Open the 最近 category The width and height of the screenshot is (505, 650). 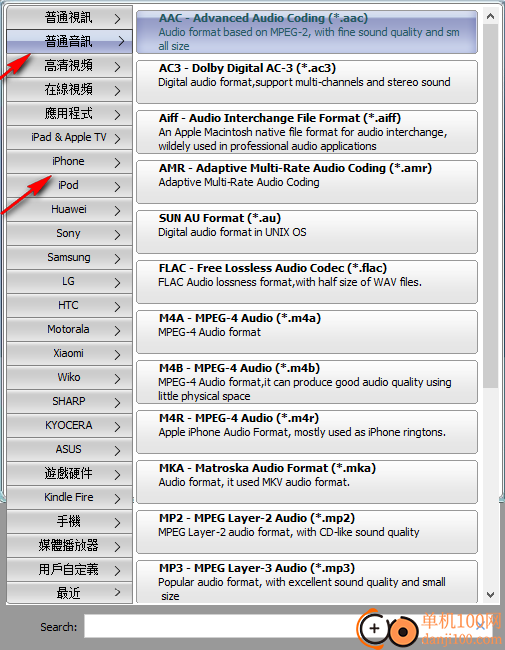[x=70, y=593]
